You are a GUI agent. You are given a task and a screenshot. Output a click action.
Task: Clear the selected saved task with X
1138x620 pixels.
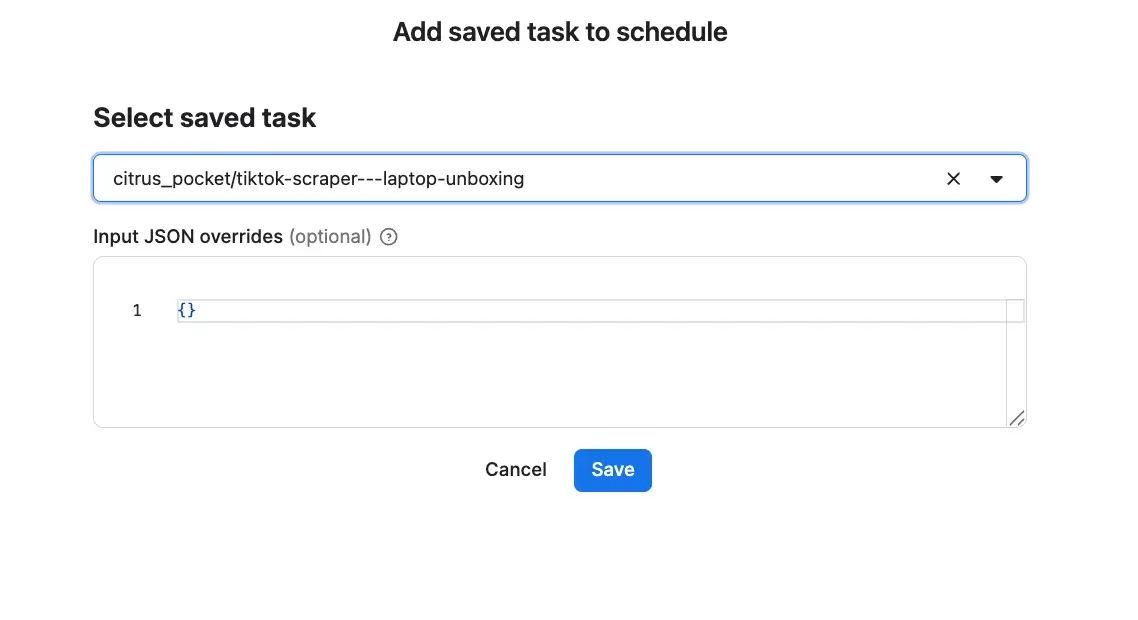tap(953, 179)
